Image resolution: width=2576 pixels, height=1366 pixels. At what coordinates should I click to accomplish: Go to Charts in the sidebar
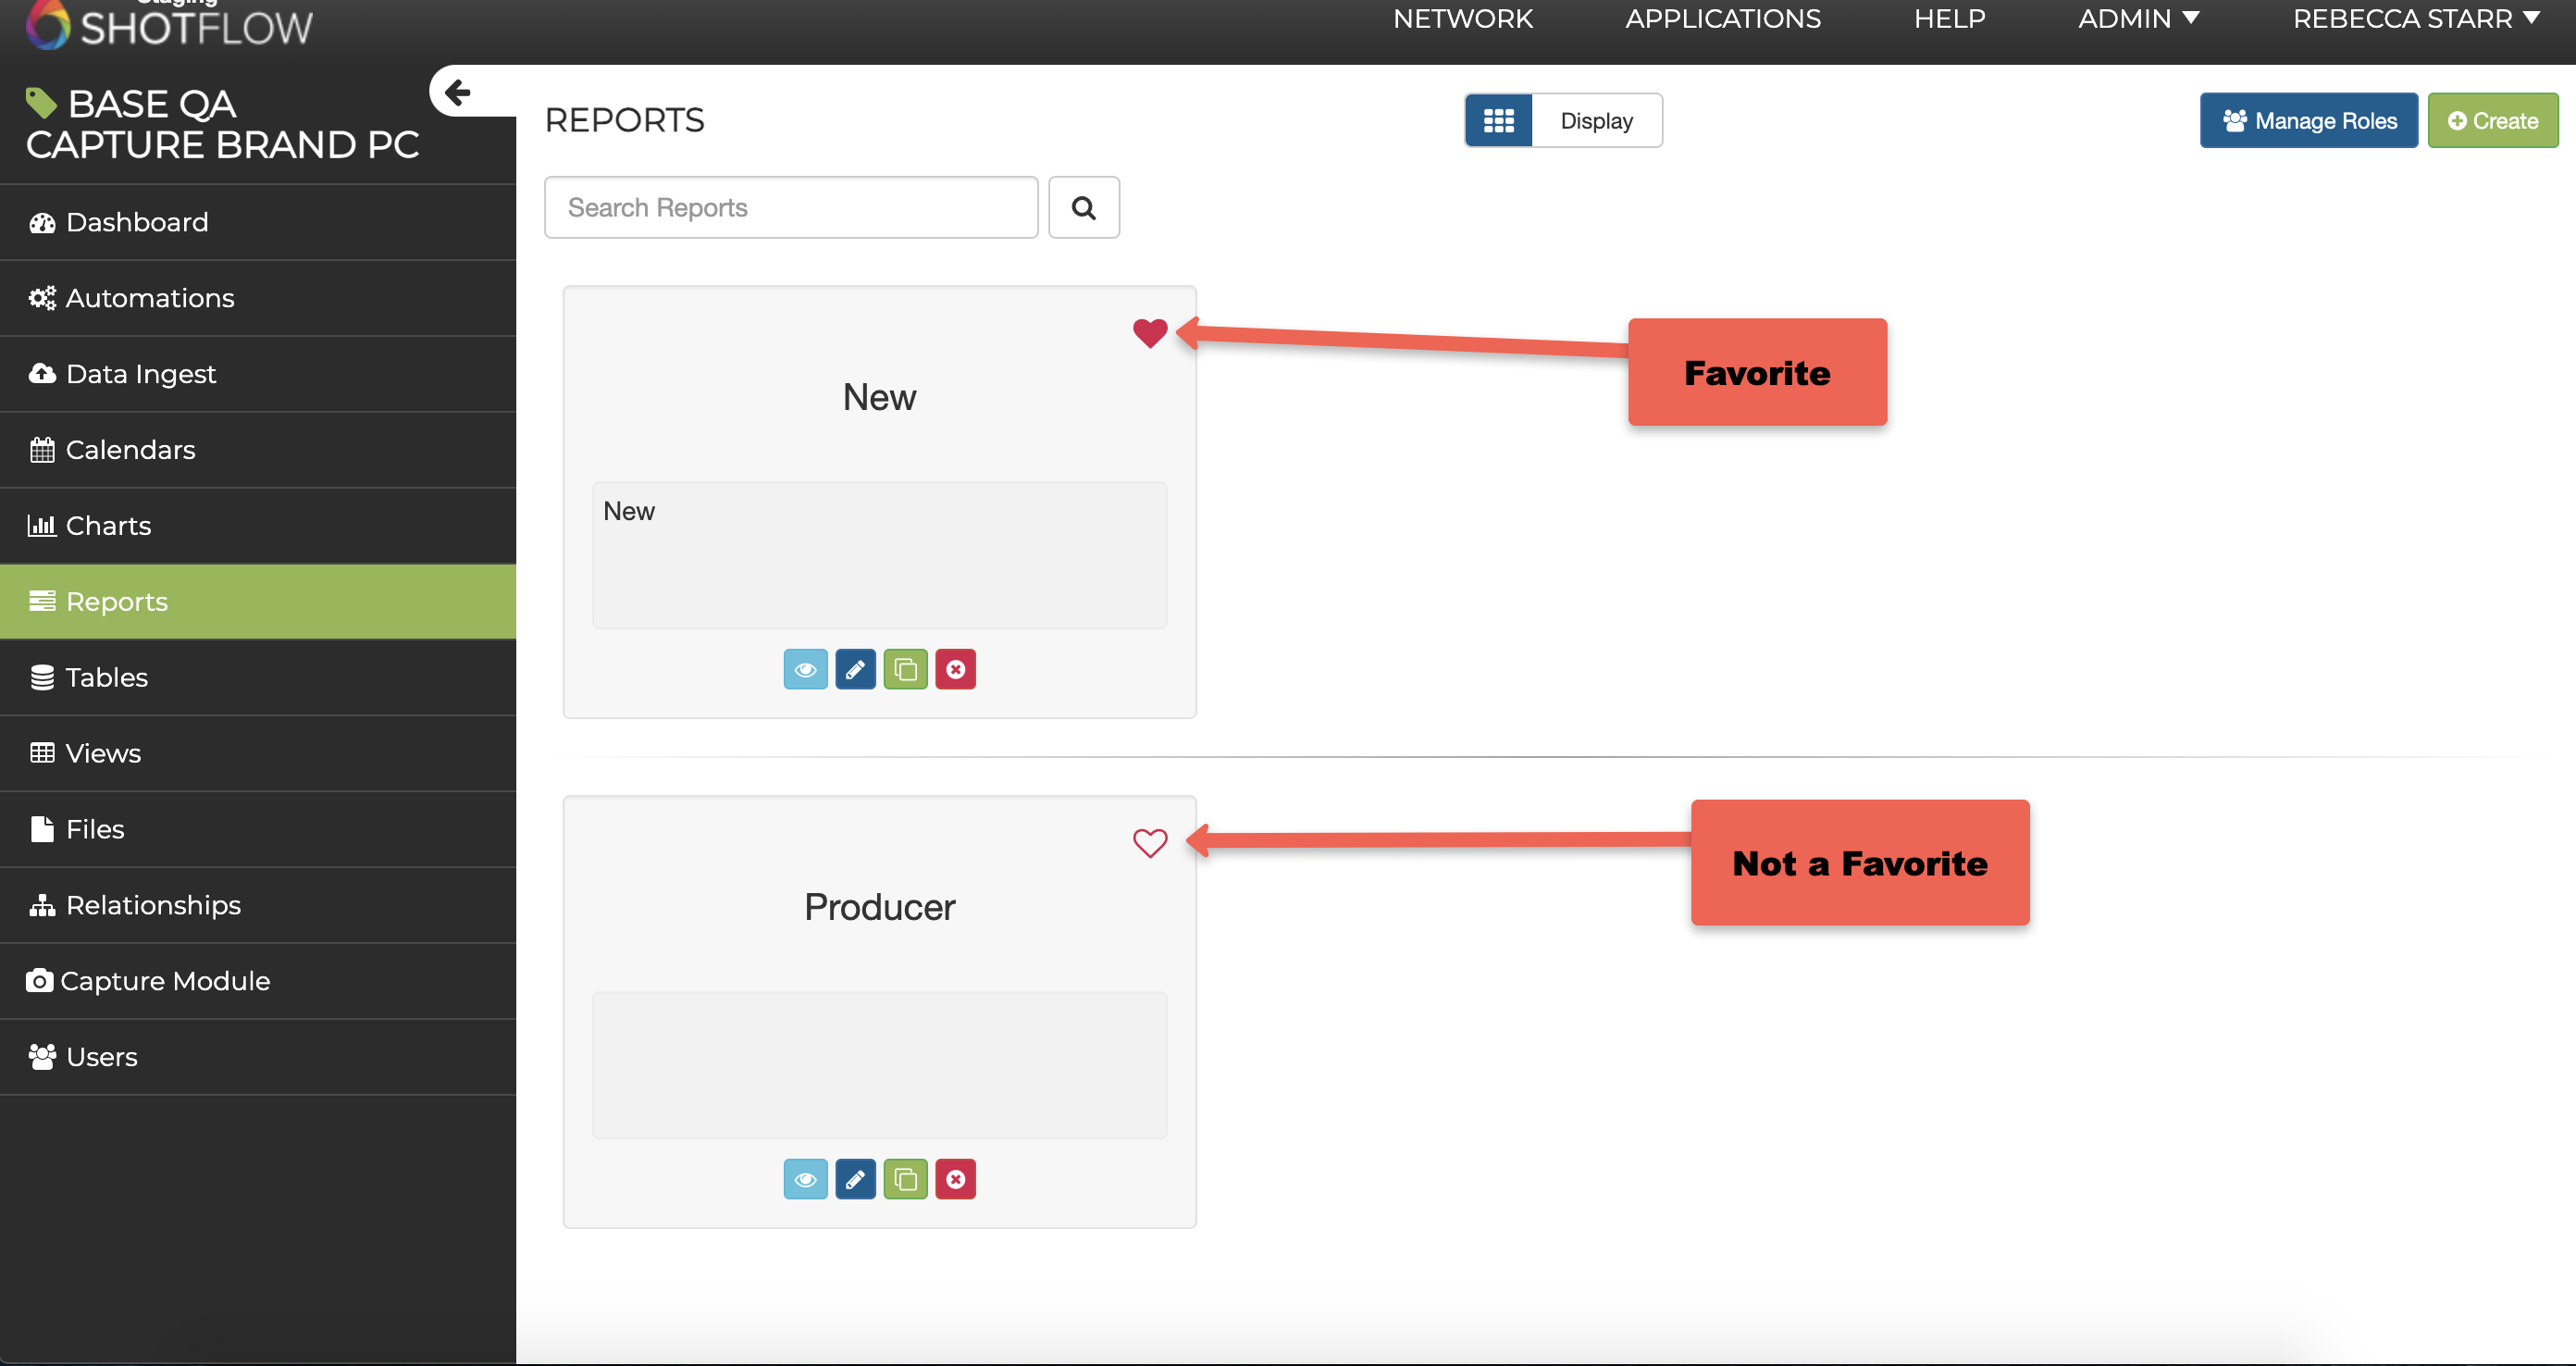108,525
